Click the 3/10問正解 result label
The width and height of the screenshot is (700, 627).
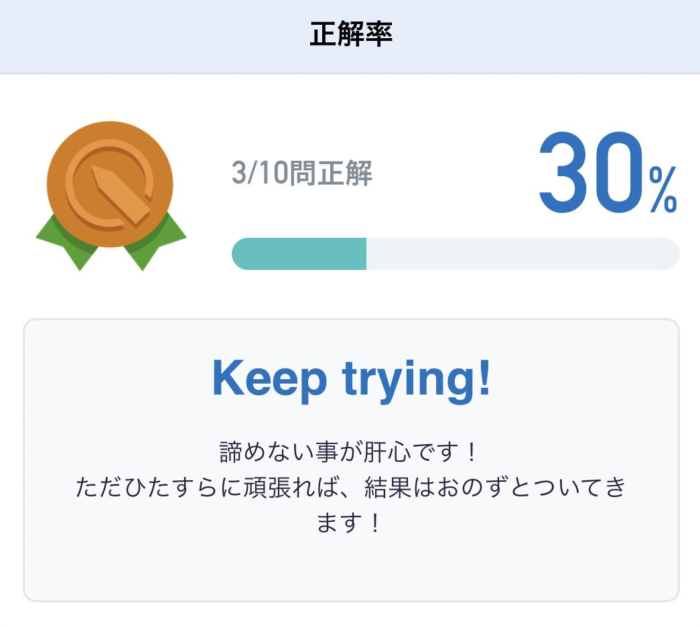click(302, 173)
